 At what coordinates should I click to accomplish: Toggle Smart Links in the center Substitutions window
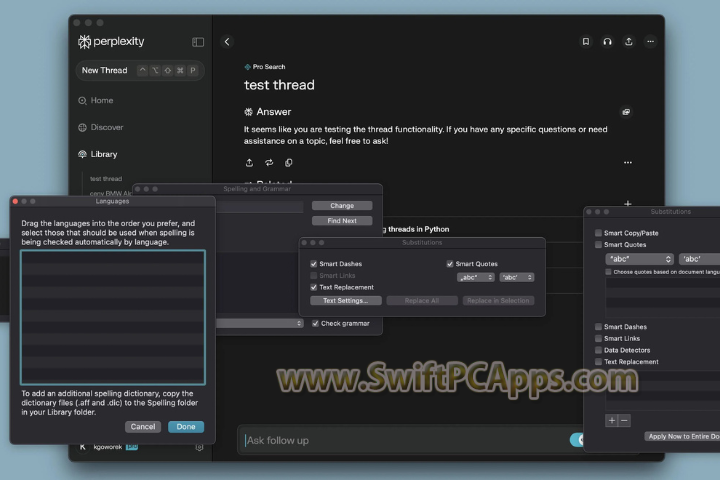314,276
